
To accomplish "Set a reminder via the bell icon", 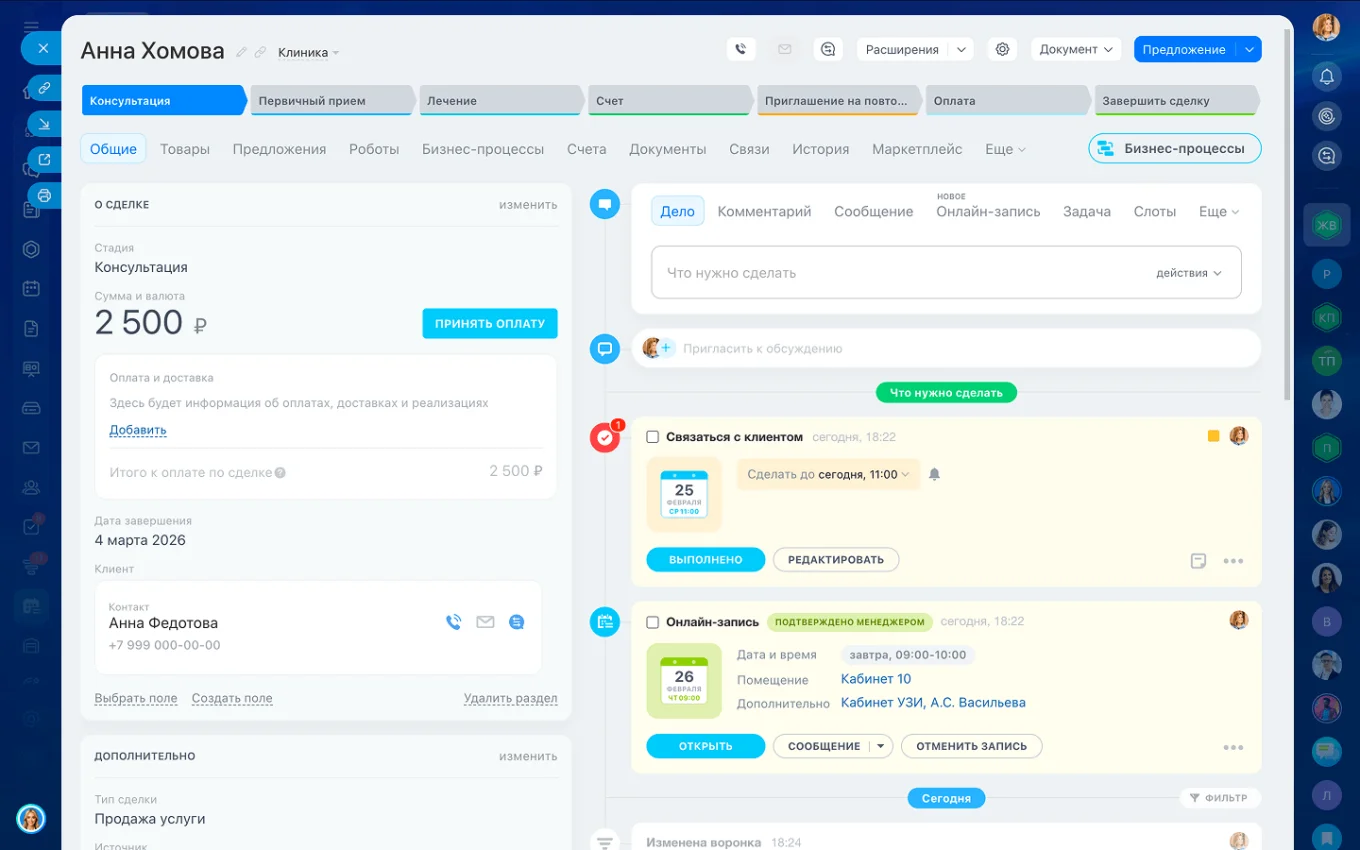I will click(934, 474).
